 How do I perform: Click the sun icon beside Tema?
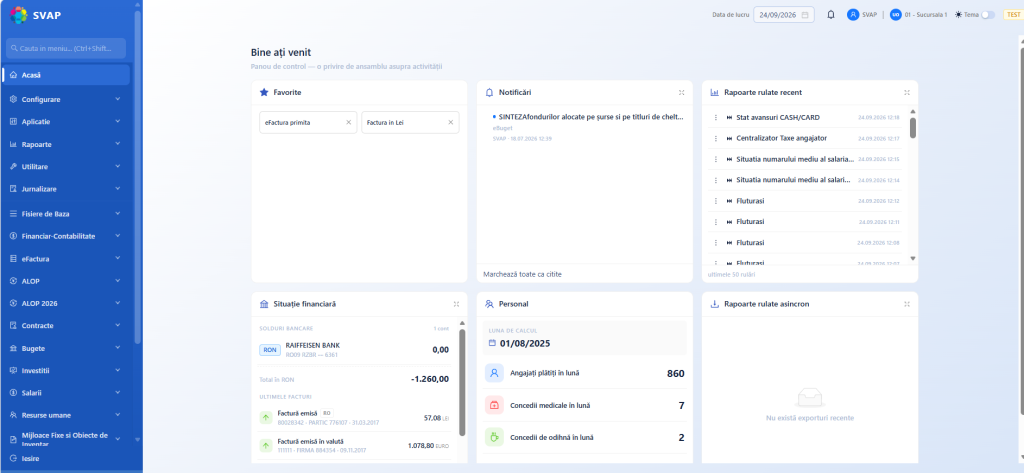[958, 14]
